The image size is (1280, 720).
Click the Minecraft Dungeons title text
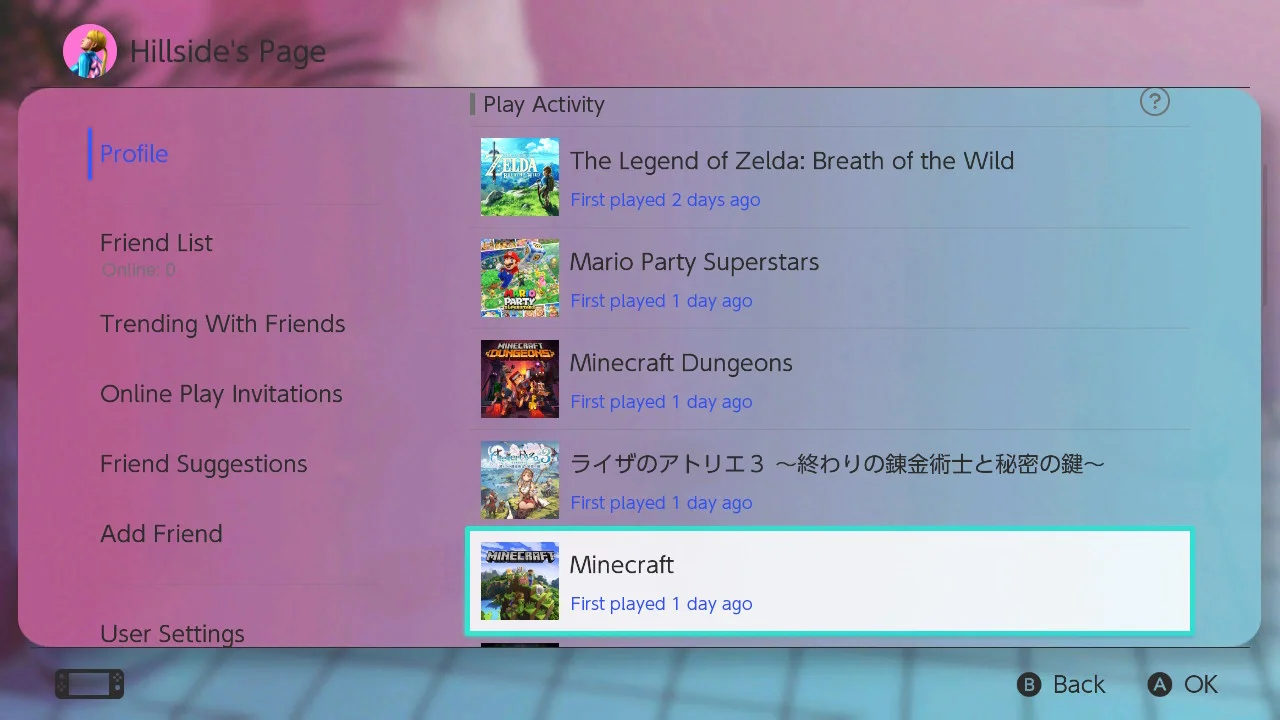point(681,363)
